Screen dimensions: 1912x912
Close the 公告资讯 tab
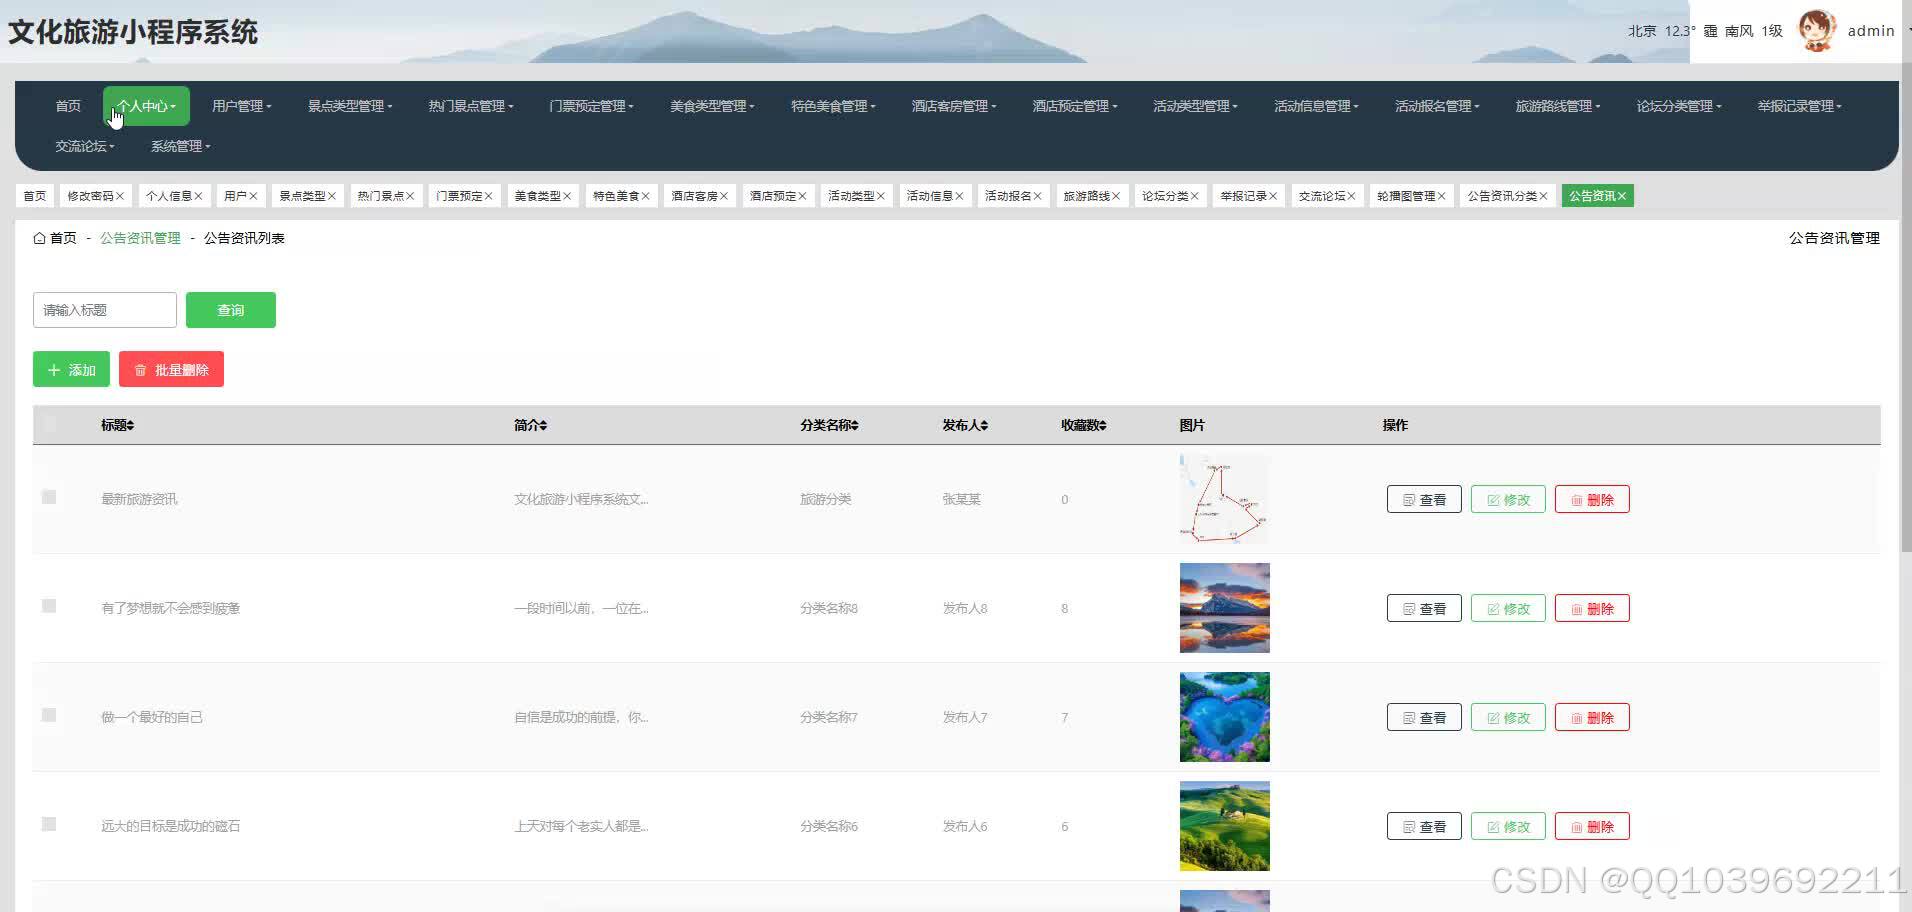tap(1623, 195)
